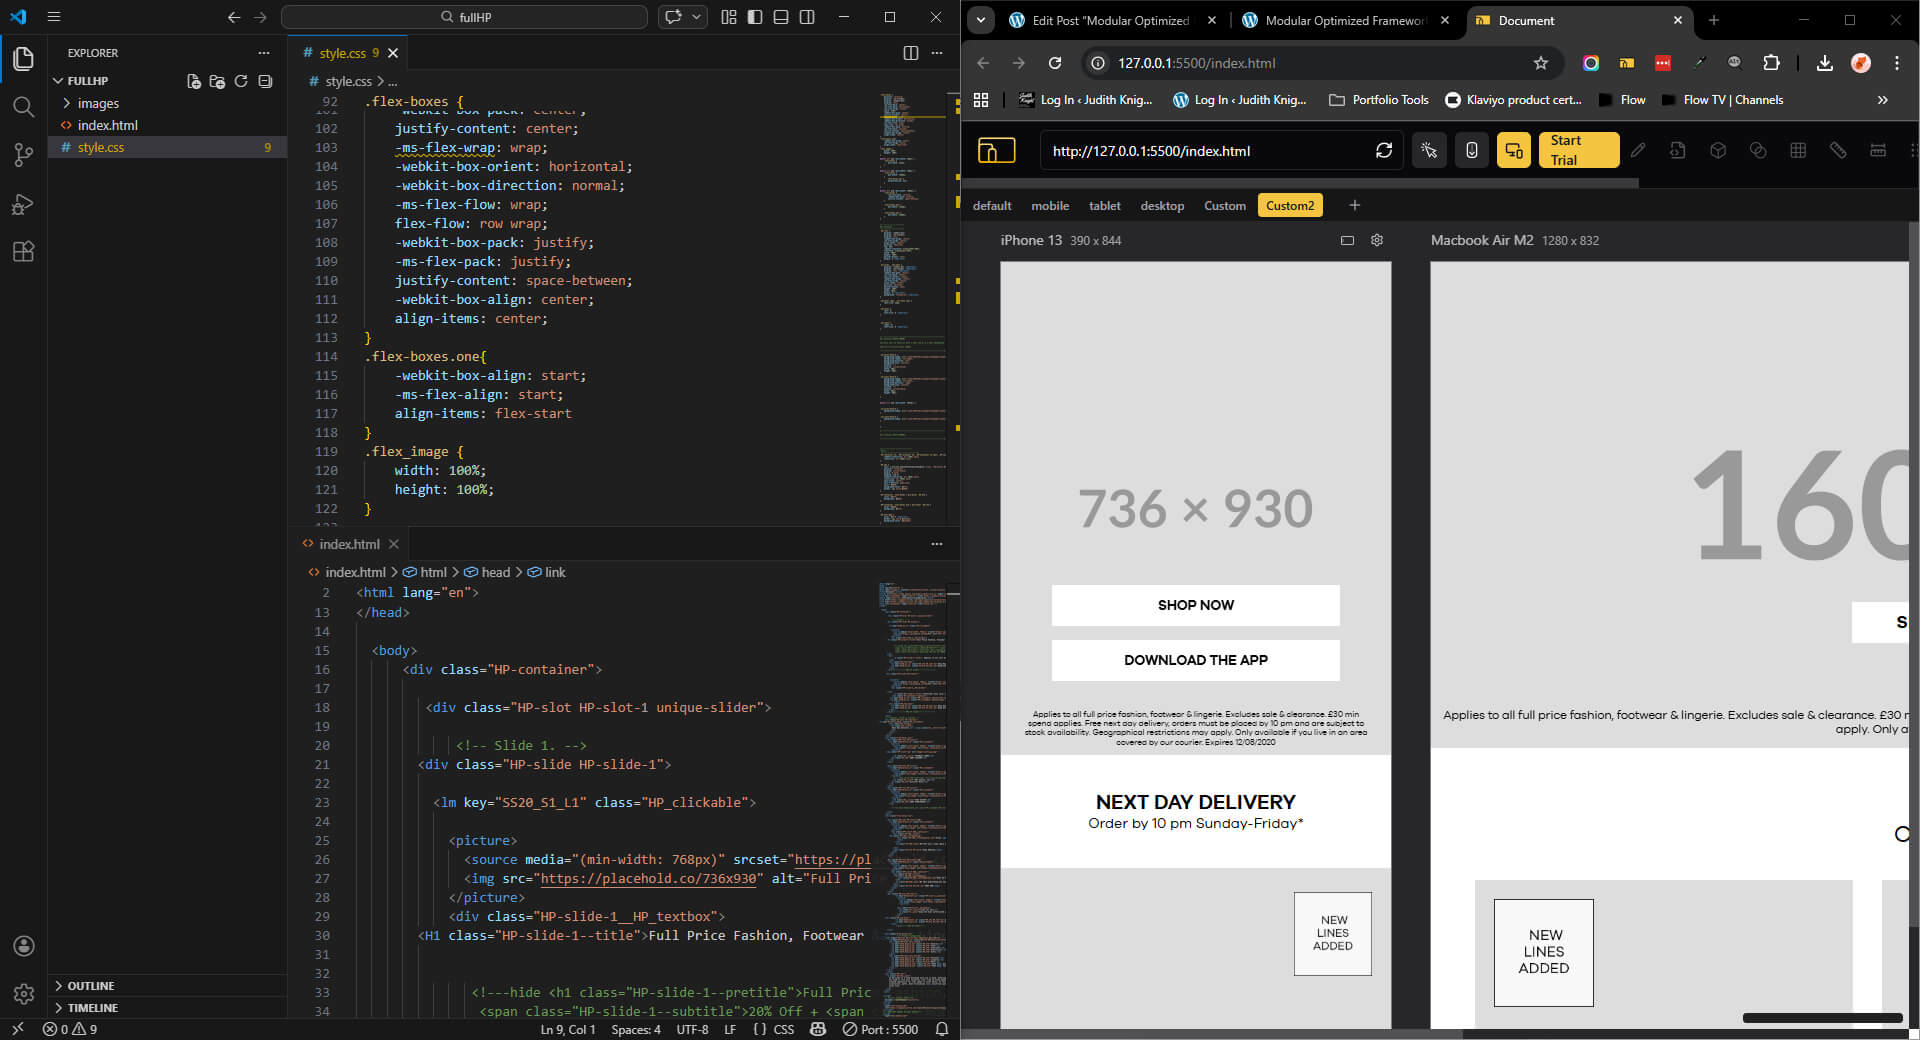Switch to the index.html editor tab
1920x1040 pixels.
(349, 544)
